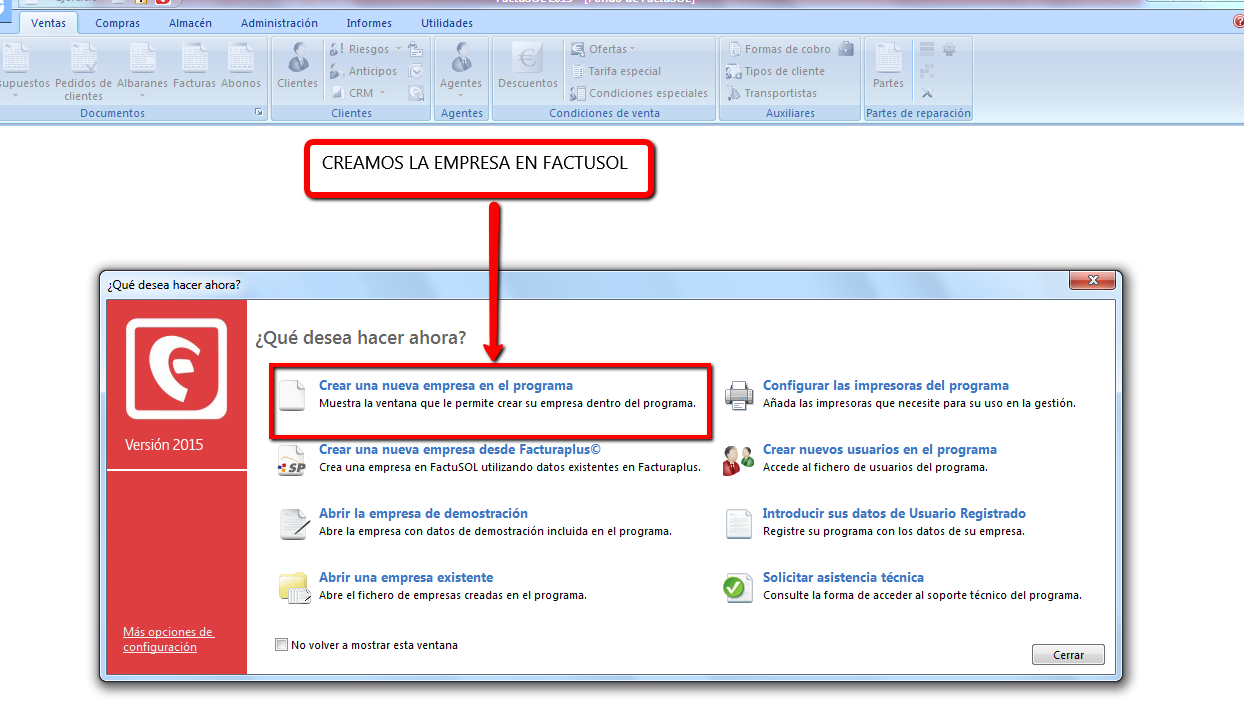1244x722 pixels.
Task: Click the tools icon in Partes de reparación
Action: tap(927, 93)
